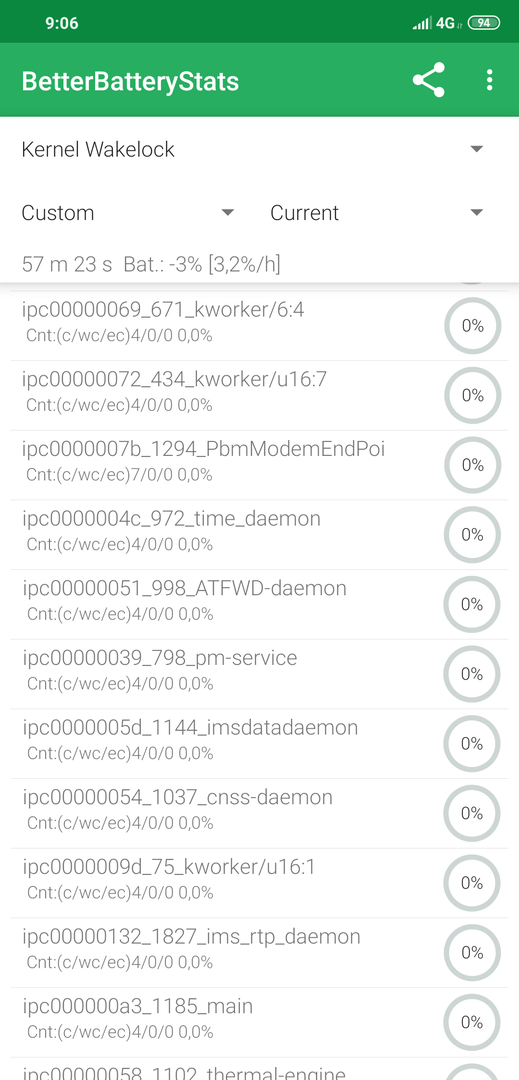Viewport: 519px width, 1080px height.
Task: Tap the 0% circle beside pm-service
Action: 472,674
